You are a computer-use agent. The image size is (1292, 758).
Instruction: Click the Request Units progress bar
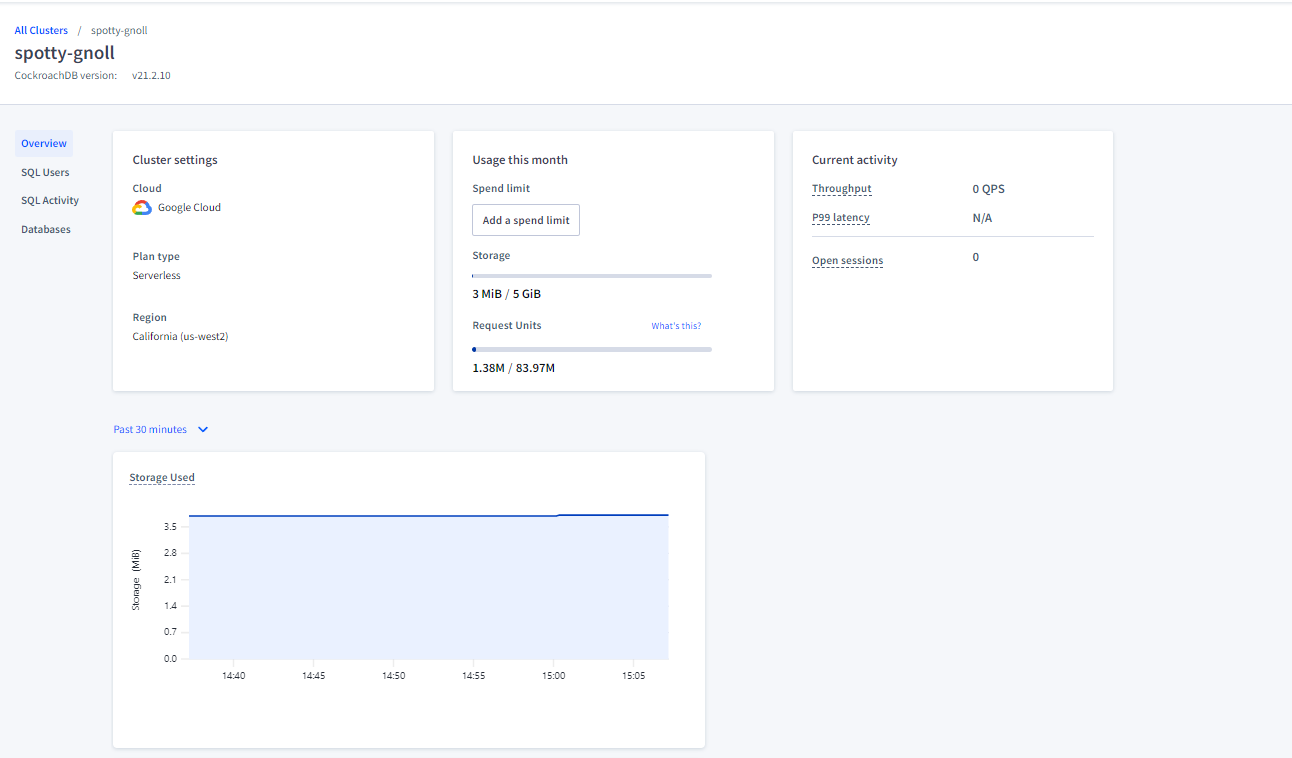coord(592,349)
